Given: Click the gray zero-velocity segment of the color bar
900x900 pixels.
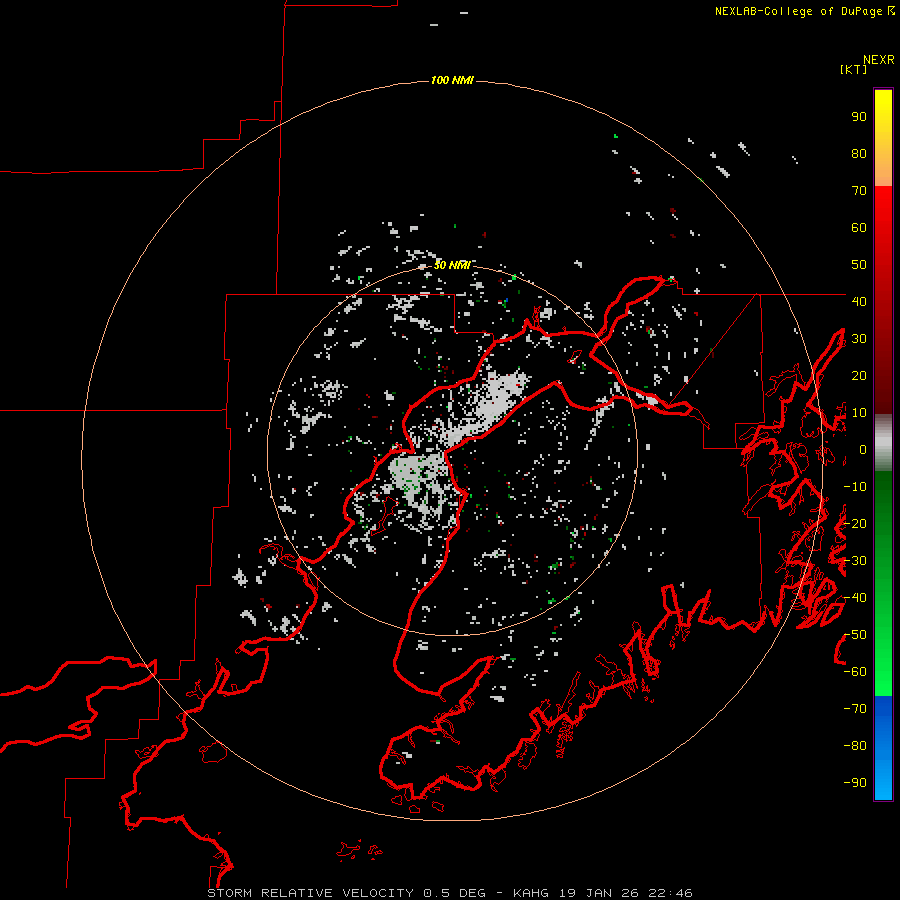Looking at the screenshot, I should pyautogui.click(x=883, y=443).
